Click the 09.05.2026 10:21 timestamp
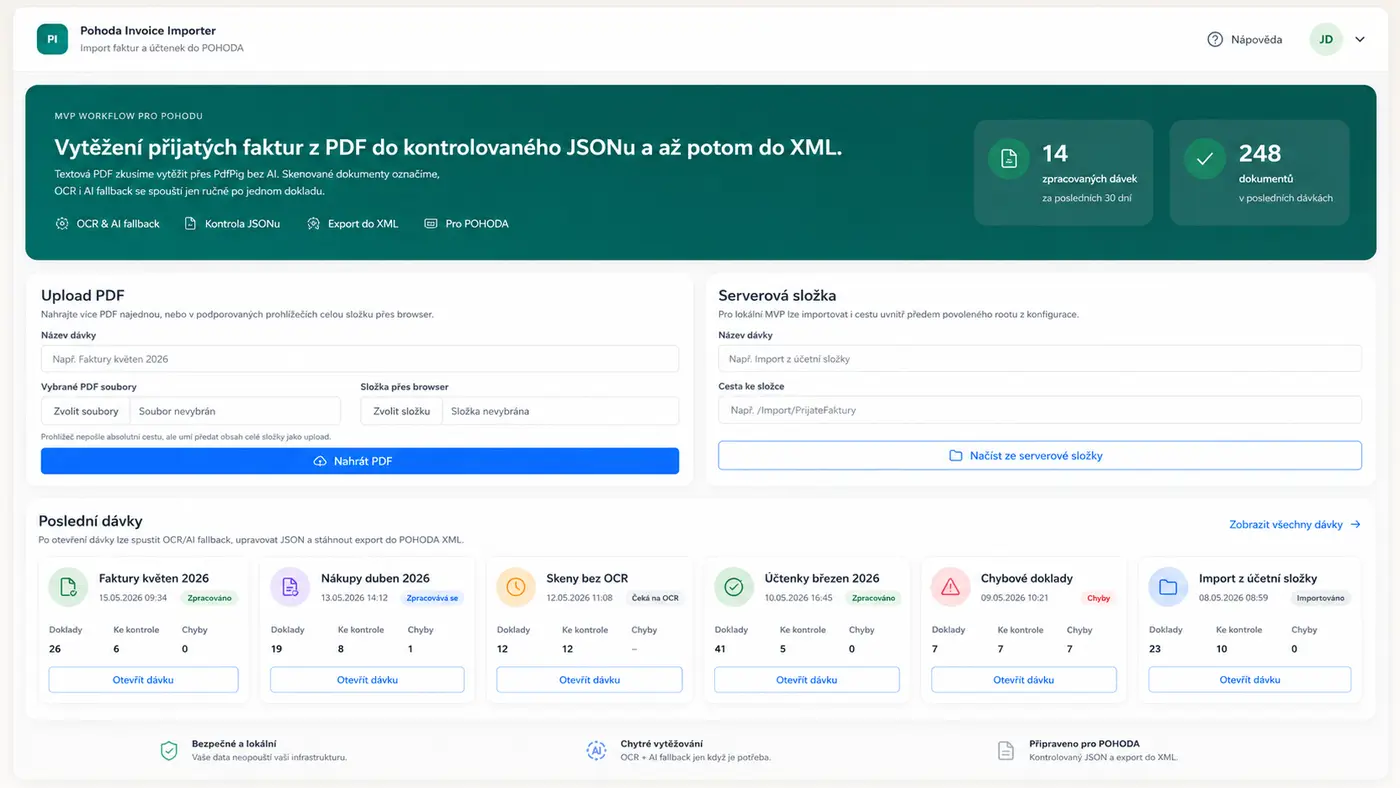This screenshot has width=1400, height=788. click(x=1014, y=598)
